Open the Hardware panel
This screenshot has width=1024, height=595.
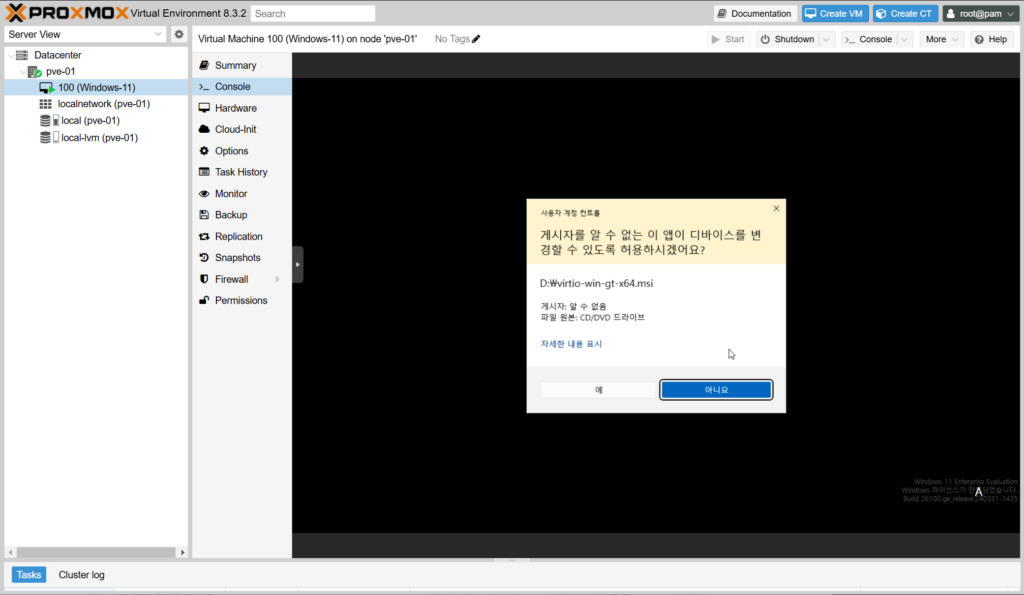pyautogui.click(x=235, y=108)
